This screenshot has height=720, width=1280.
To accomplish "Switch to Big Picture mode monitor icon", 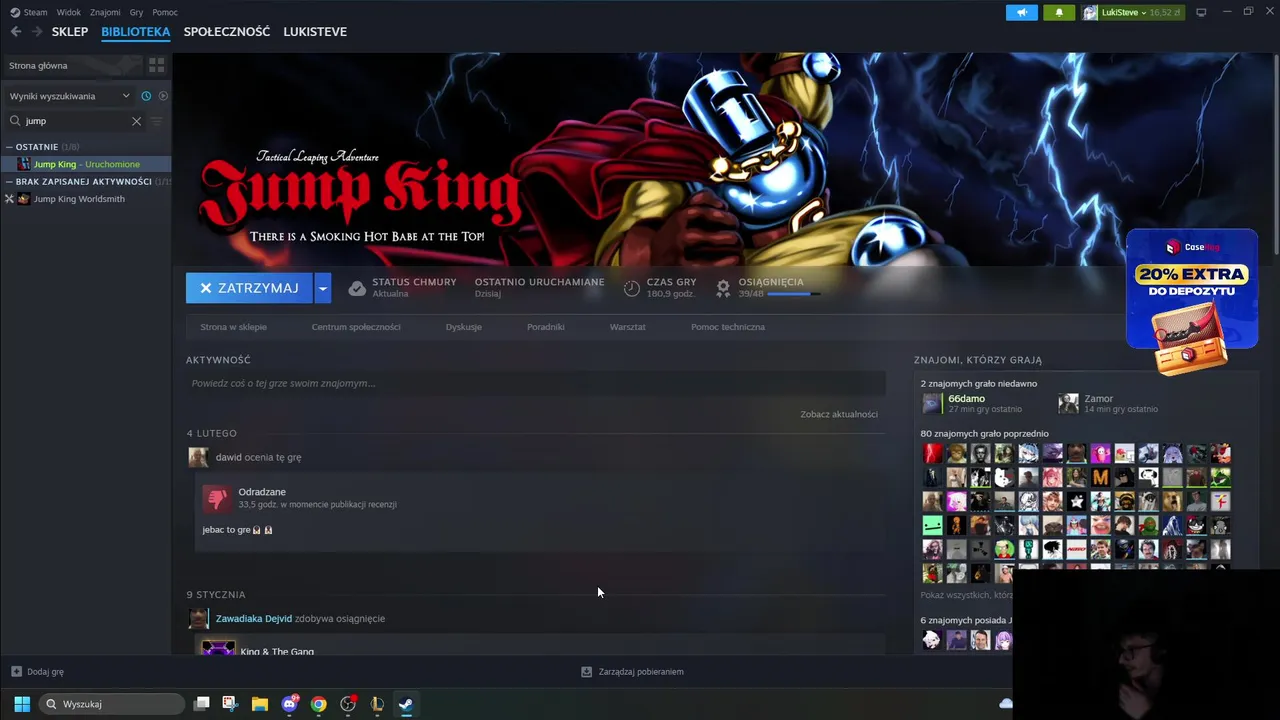I will pos(1201,12).
